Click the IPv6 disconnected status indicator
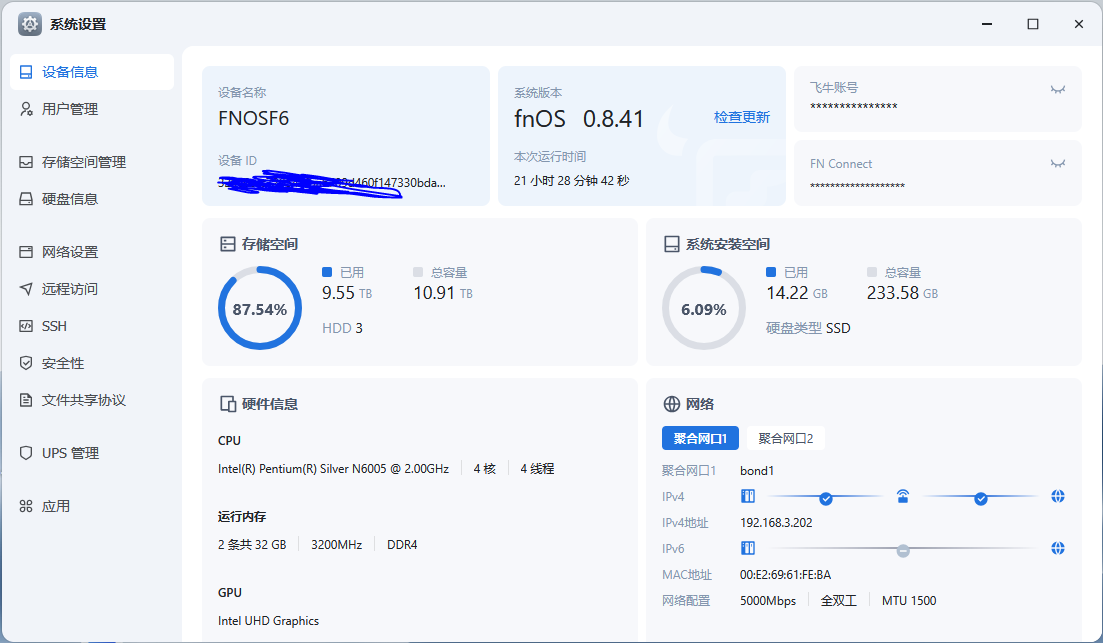Image resolution: width=1103 pixels, height=643 pixels. click(903, 550)
